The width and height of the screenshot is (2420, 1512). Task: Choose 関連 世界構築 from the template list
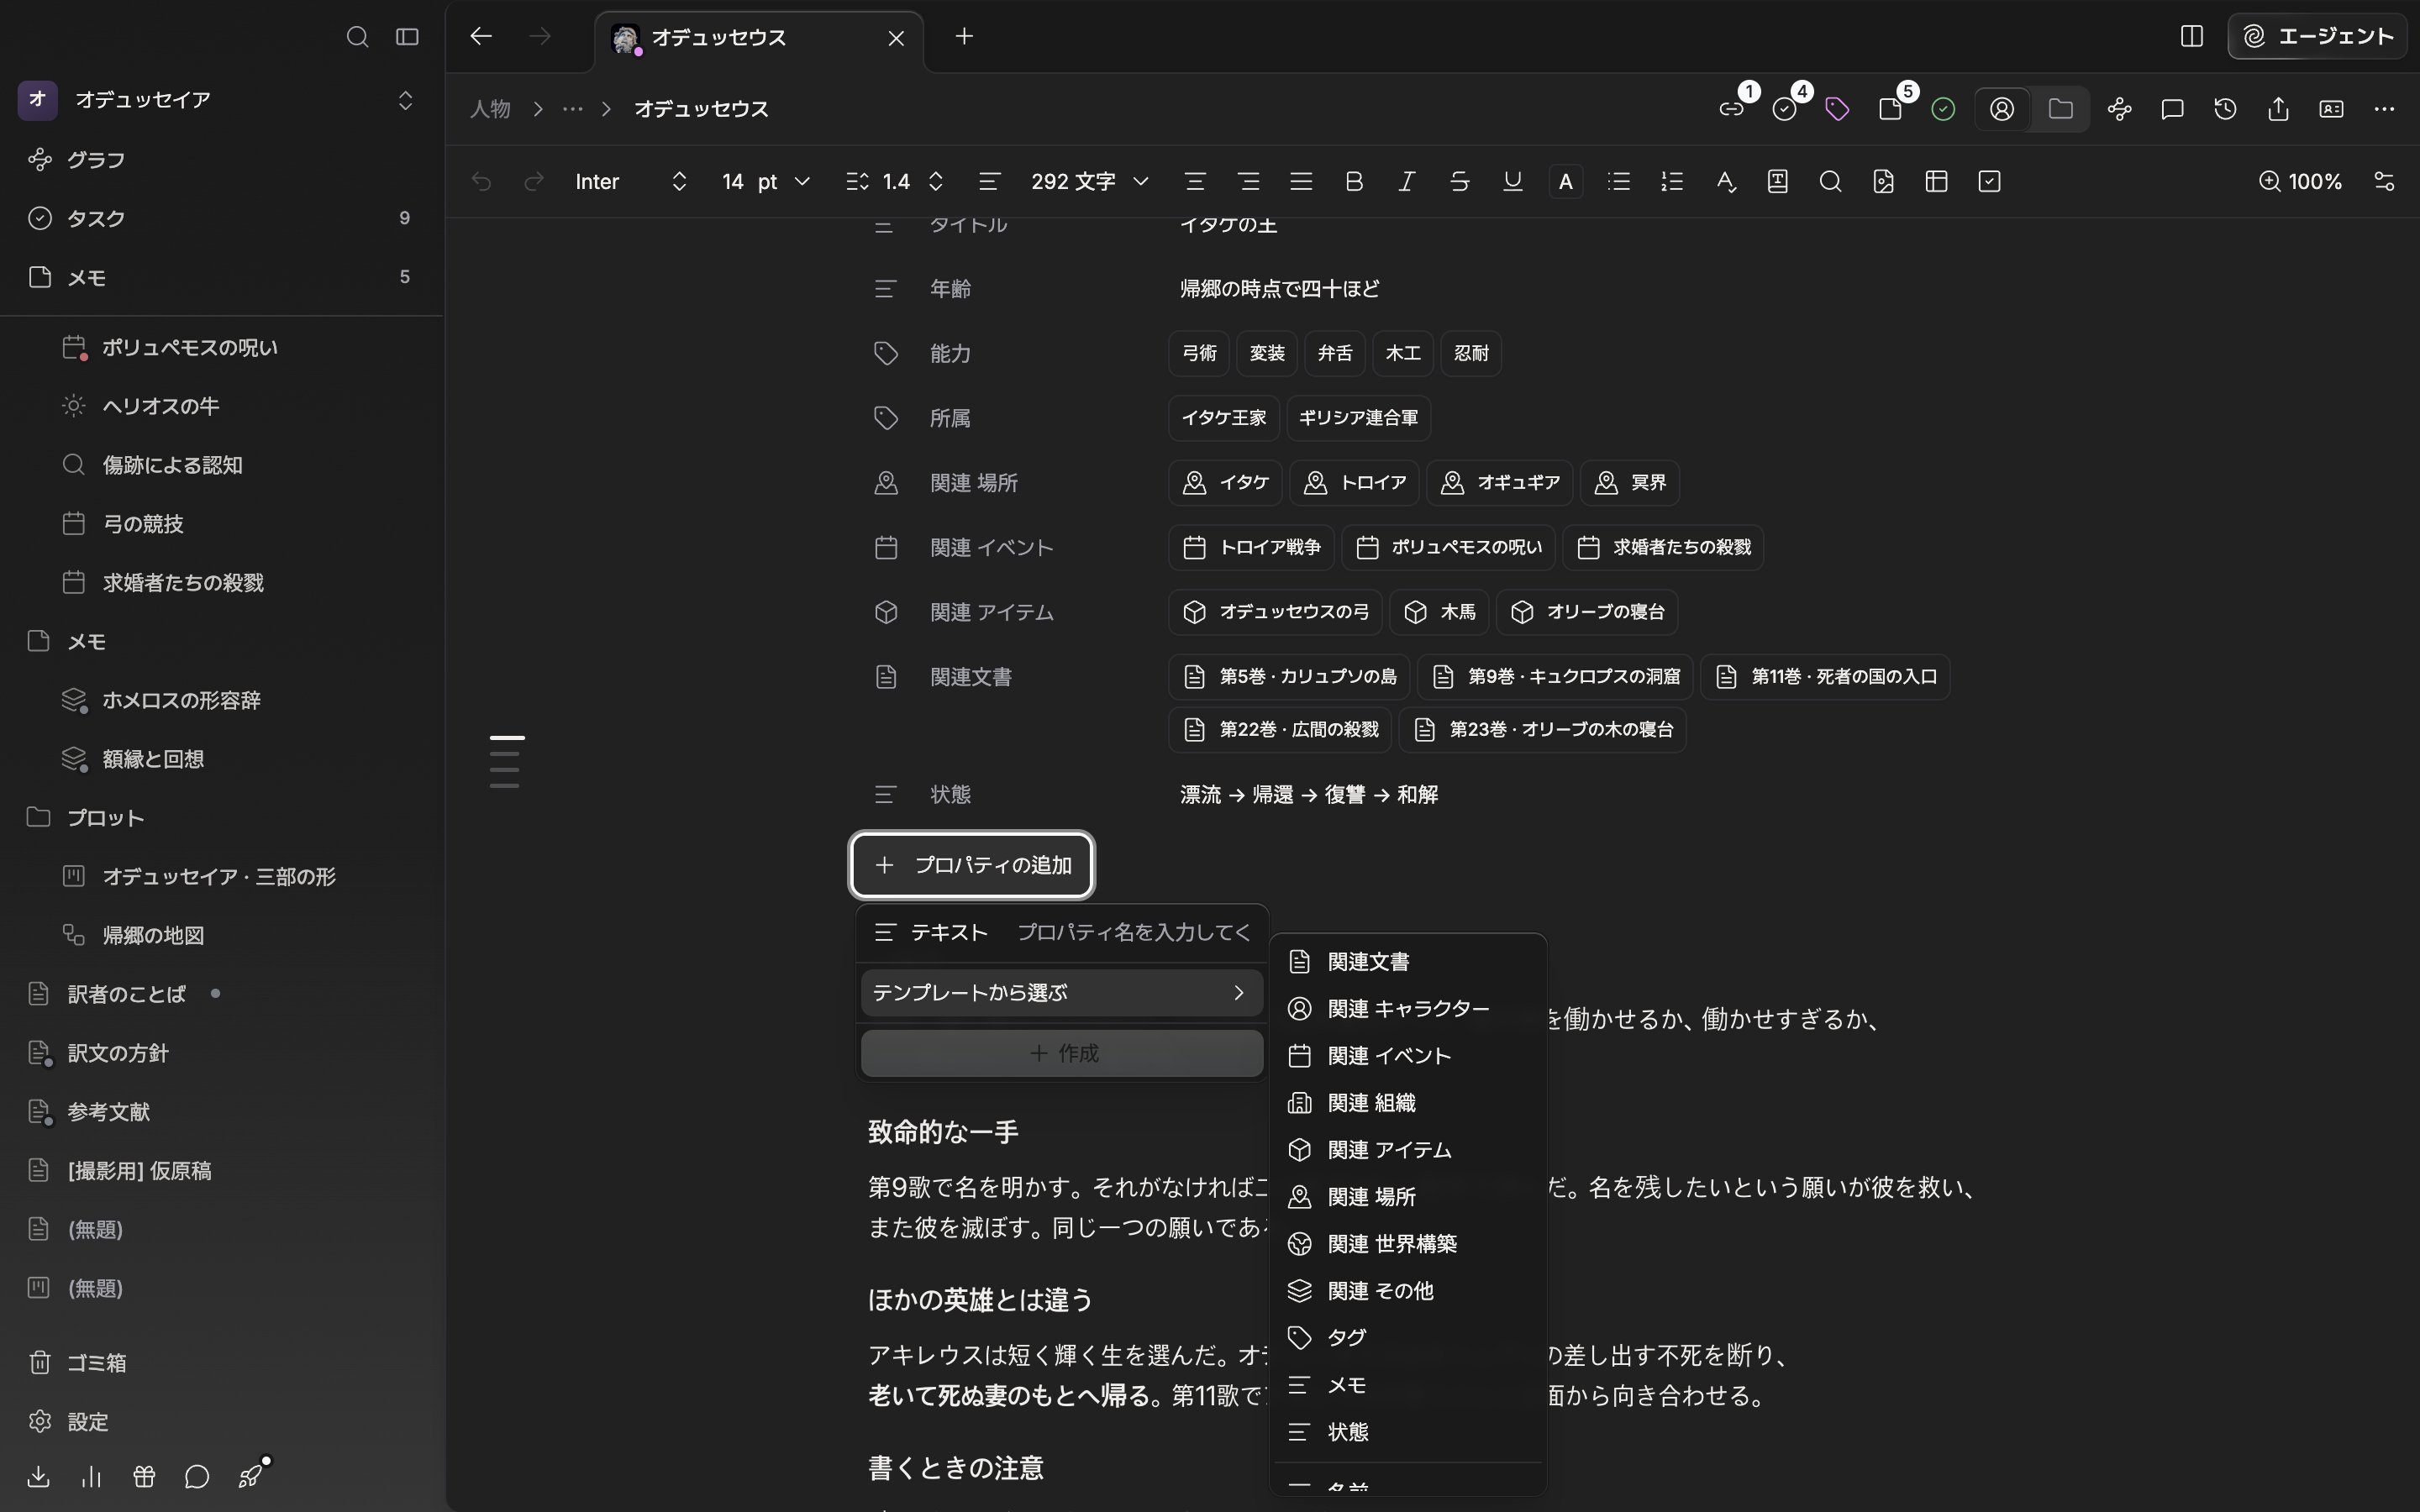pos(1408,1244)
